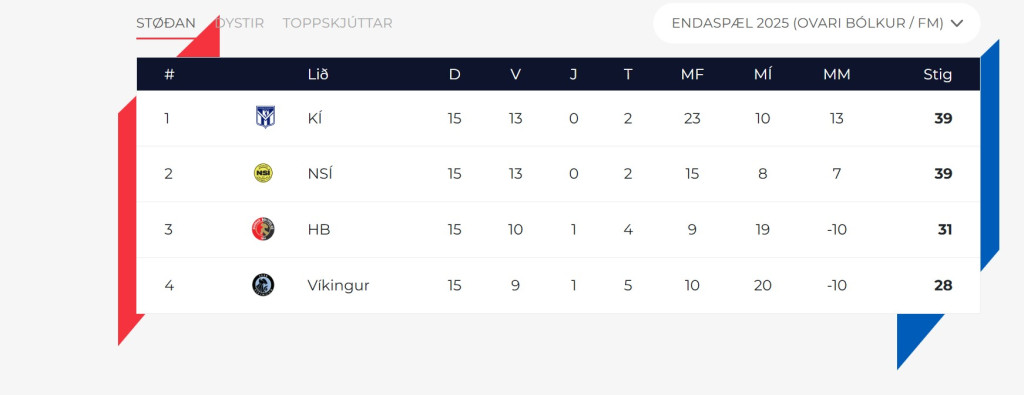Click the MF column header
The image size is (1024, 395).
click(x=692, y=74)
